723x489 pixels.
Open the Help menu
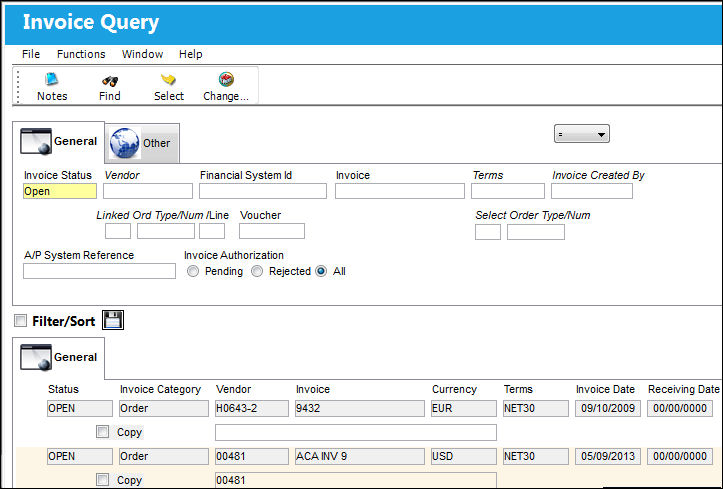[190, 54]
